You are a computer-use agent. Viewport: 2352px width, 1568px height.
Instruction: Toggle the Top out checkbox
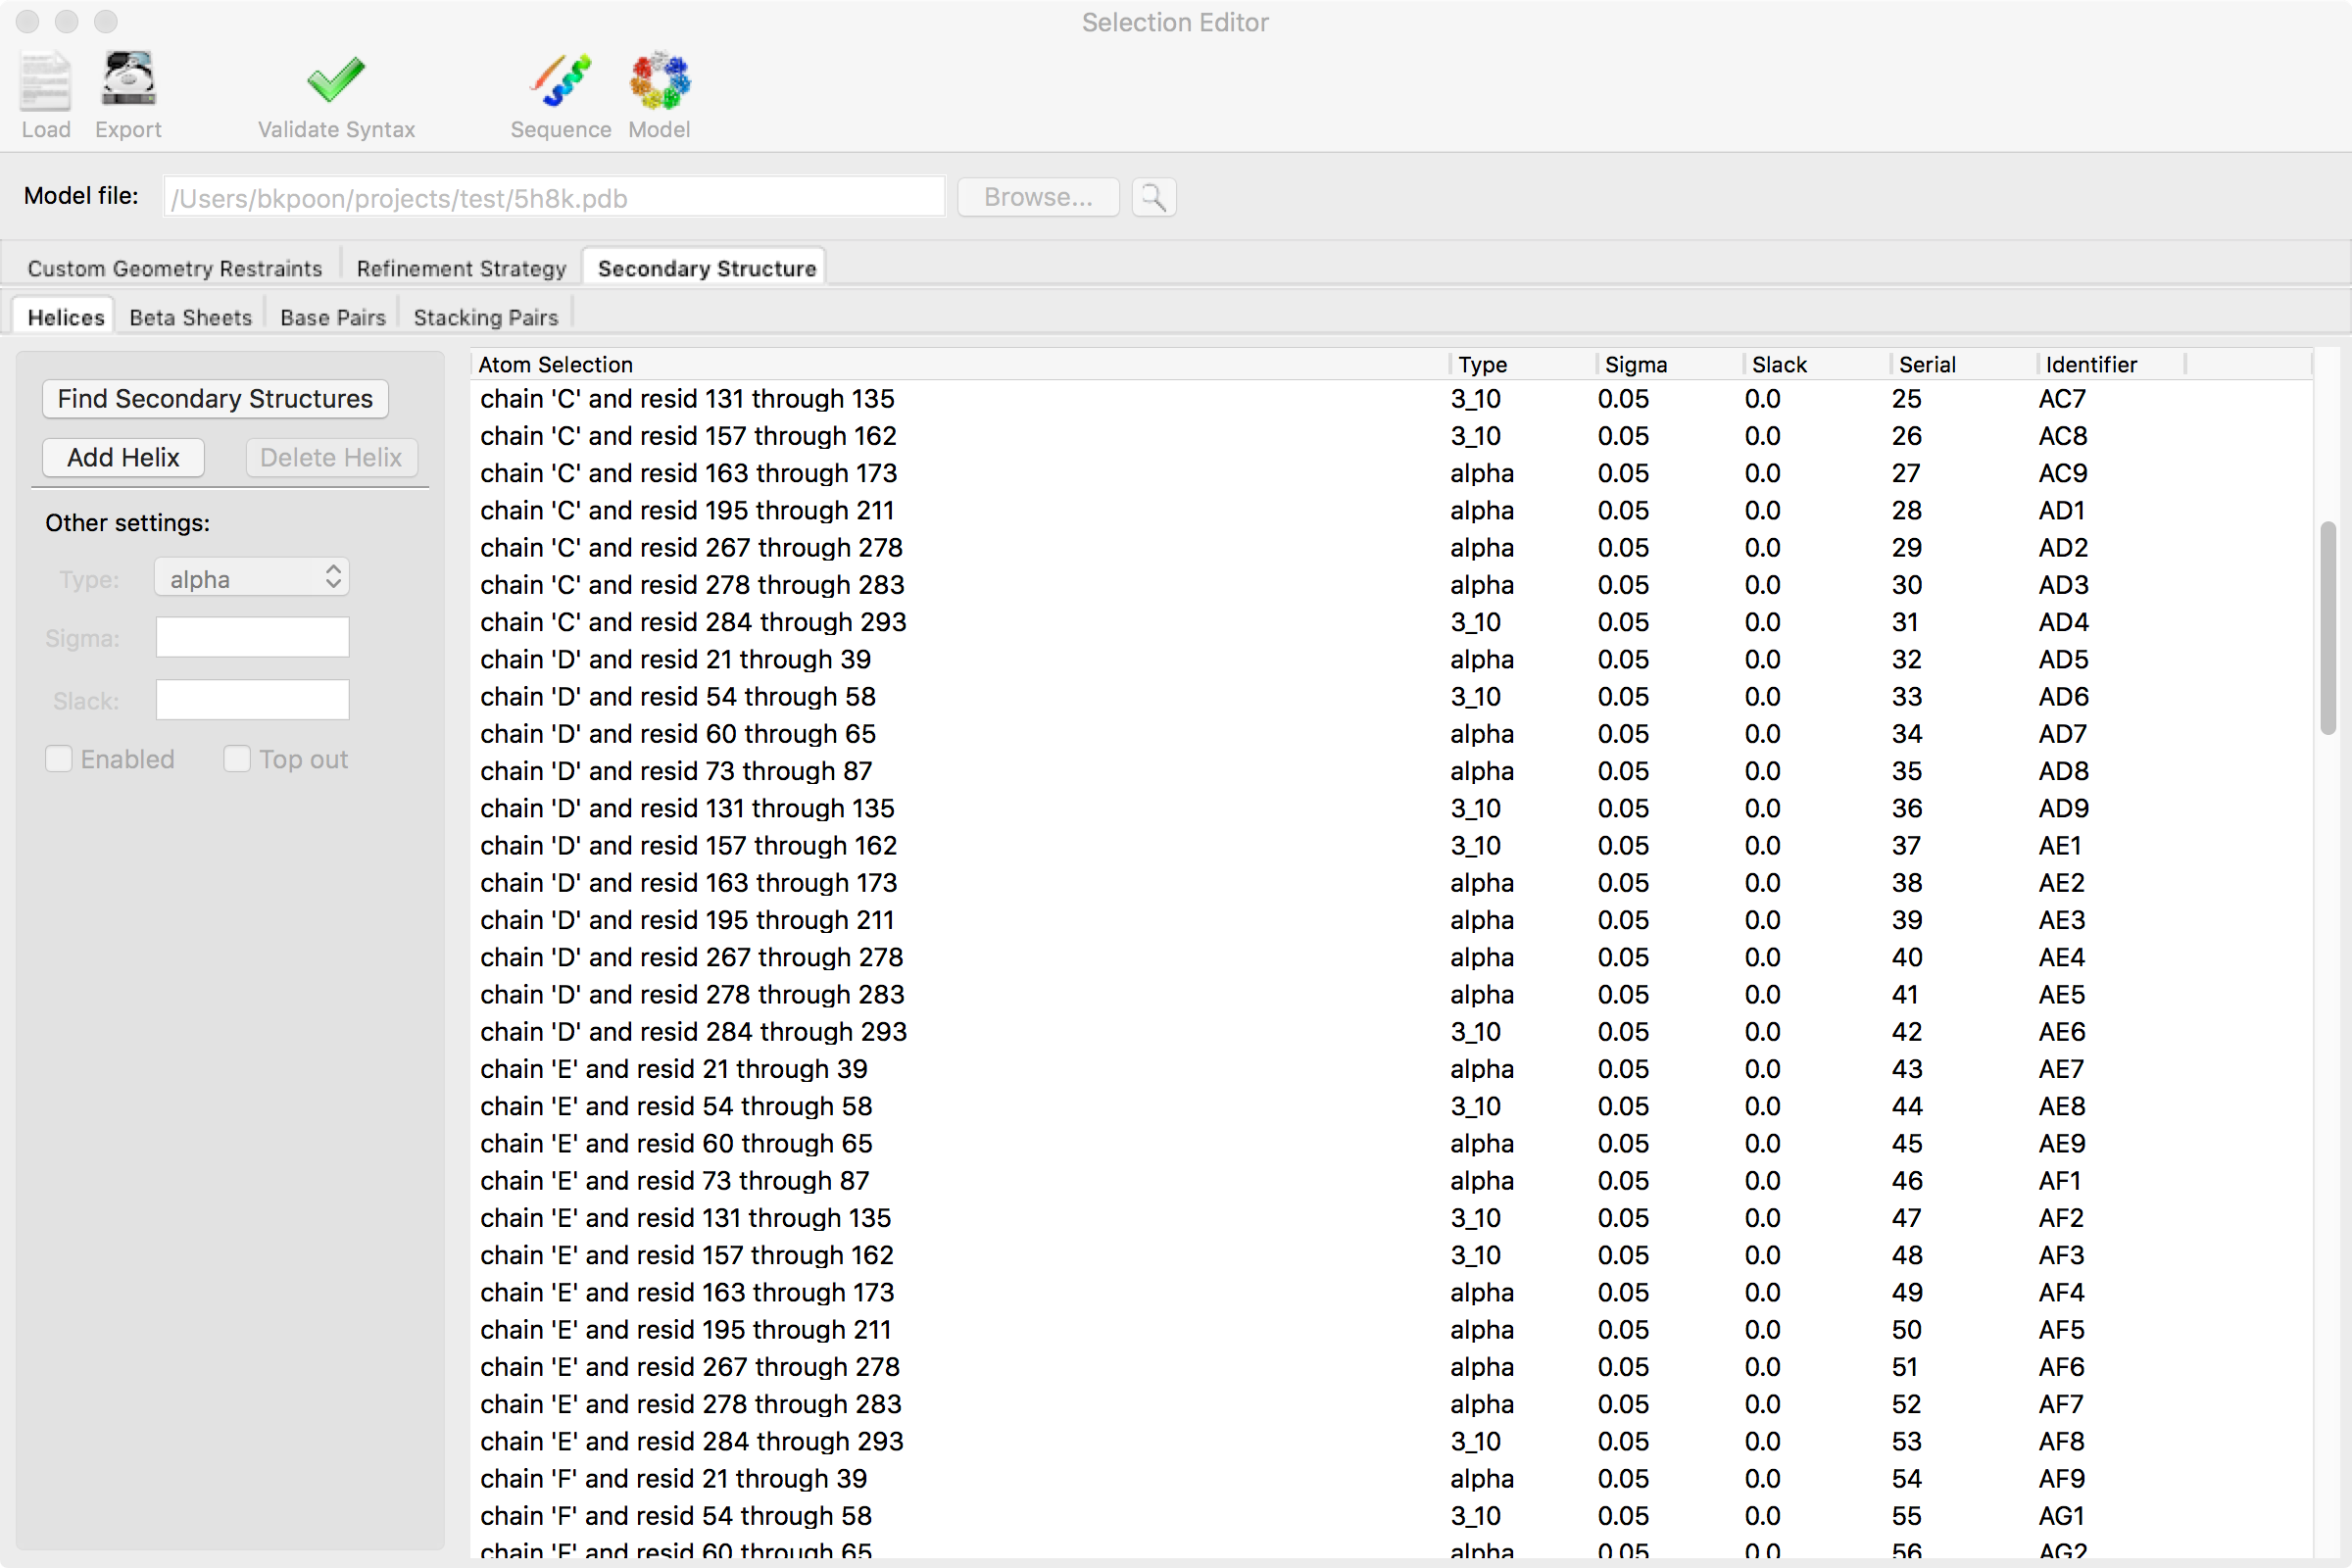[237, 759]
